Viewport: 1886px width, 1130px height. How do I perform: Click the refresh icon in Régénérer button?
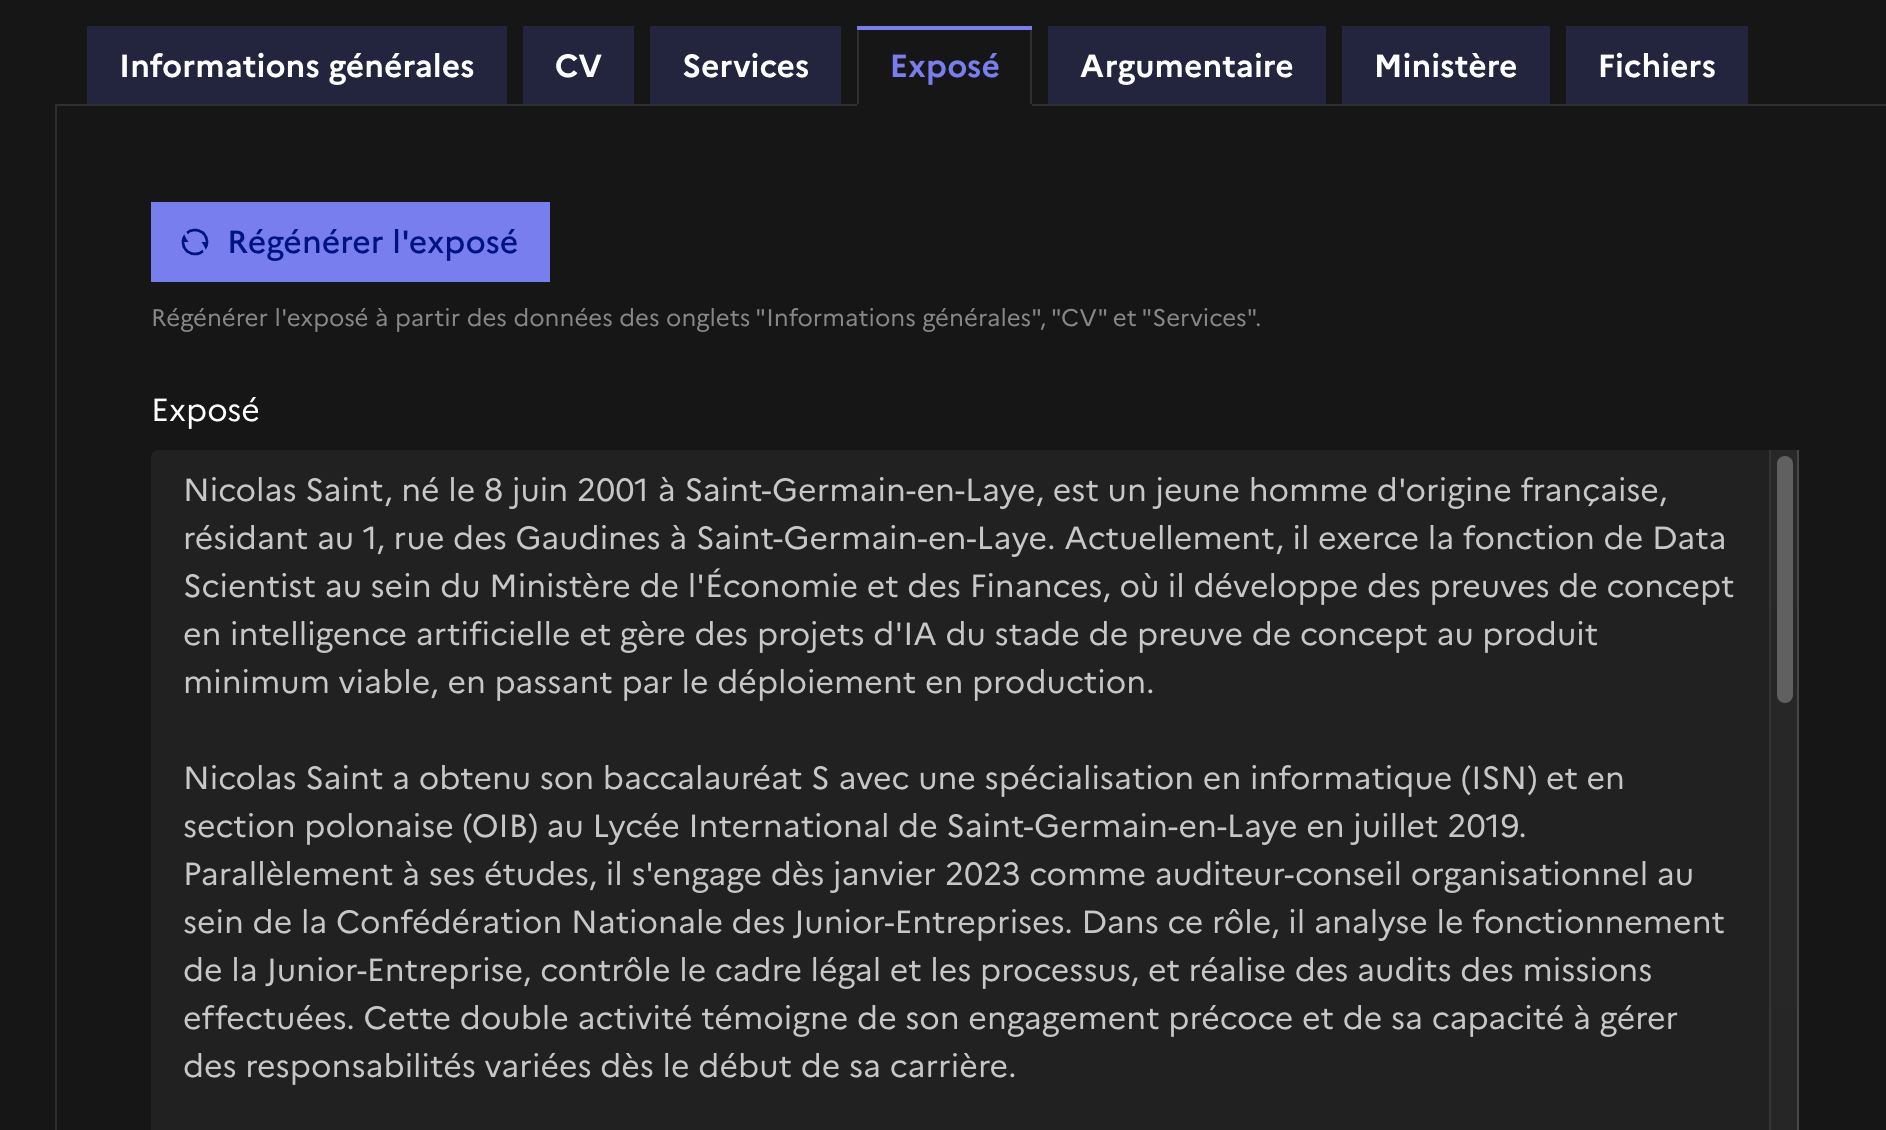coord(195,242)
